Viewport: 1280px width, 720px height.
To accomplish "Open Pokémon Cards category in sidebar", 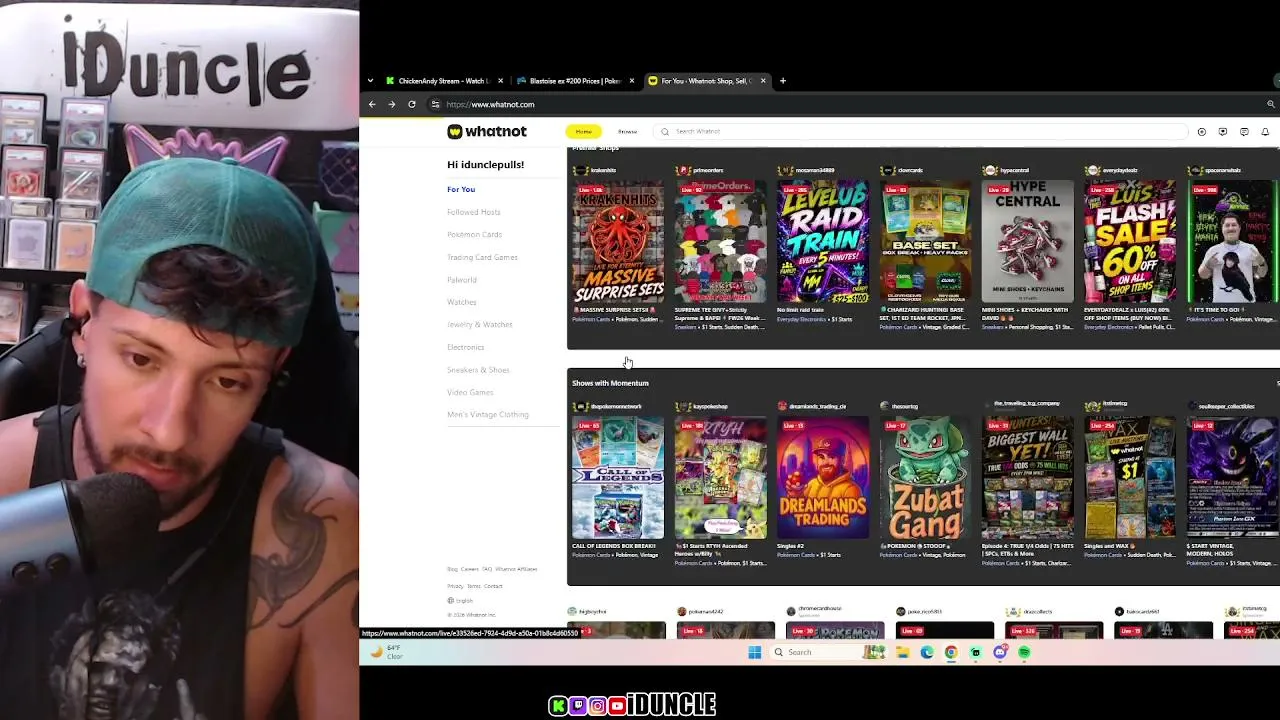I will point(475,234).
